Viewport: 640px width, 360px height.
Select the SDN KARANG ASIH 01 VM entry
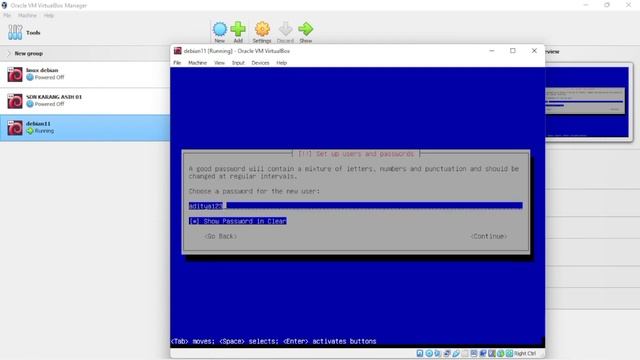(85, 101)
